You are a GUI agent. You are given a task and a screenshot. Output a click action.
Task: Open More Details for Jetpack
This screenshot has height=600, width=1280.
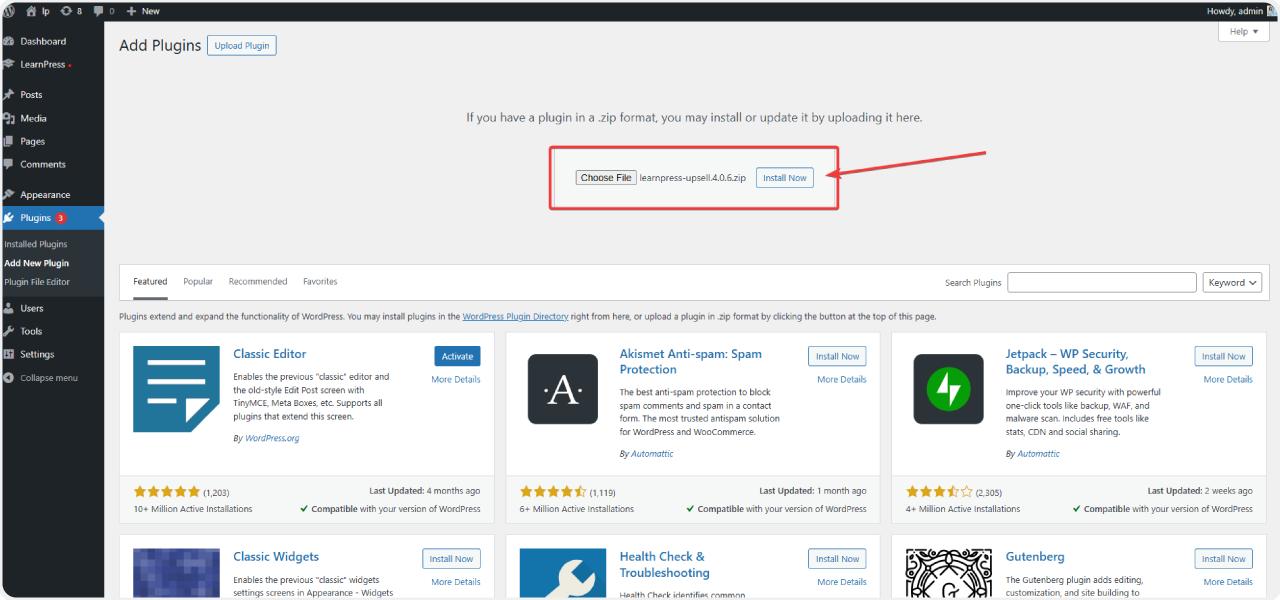[1228, 380]
